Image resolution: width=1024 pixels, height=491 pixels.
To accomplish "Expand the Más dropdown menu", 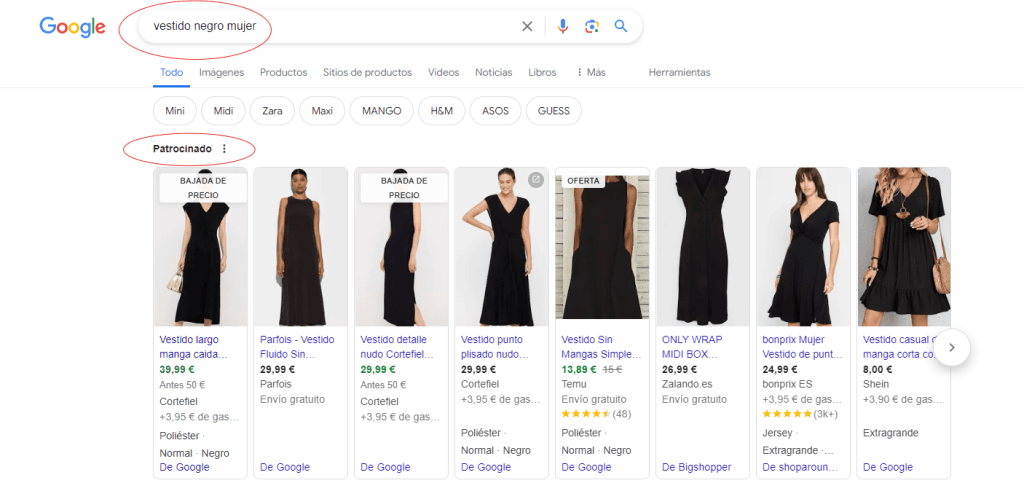I will 590,72.
